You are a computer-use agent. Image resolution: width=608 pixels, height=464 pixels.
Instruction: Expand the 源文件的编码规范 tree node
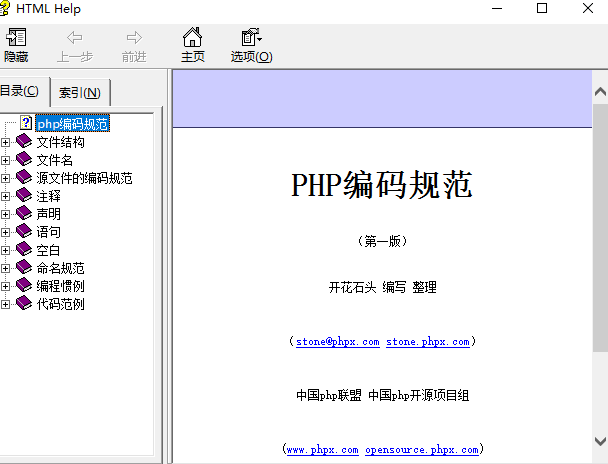click(x=6, y=179)
